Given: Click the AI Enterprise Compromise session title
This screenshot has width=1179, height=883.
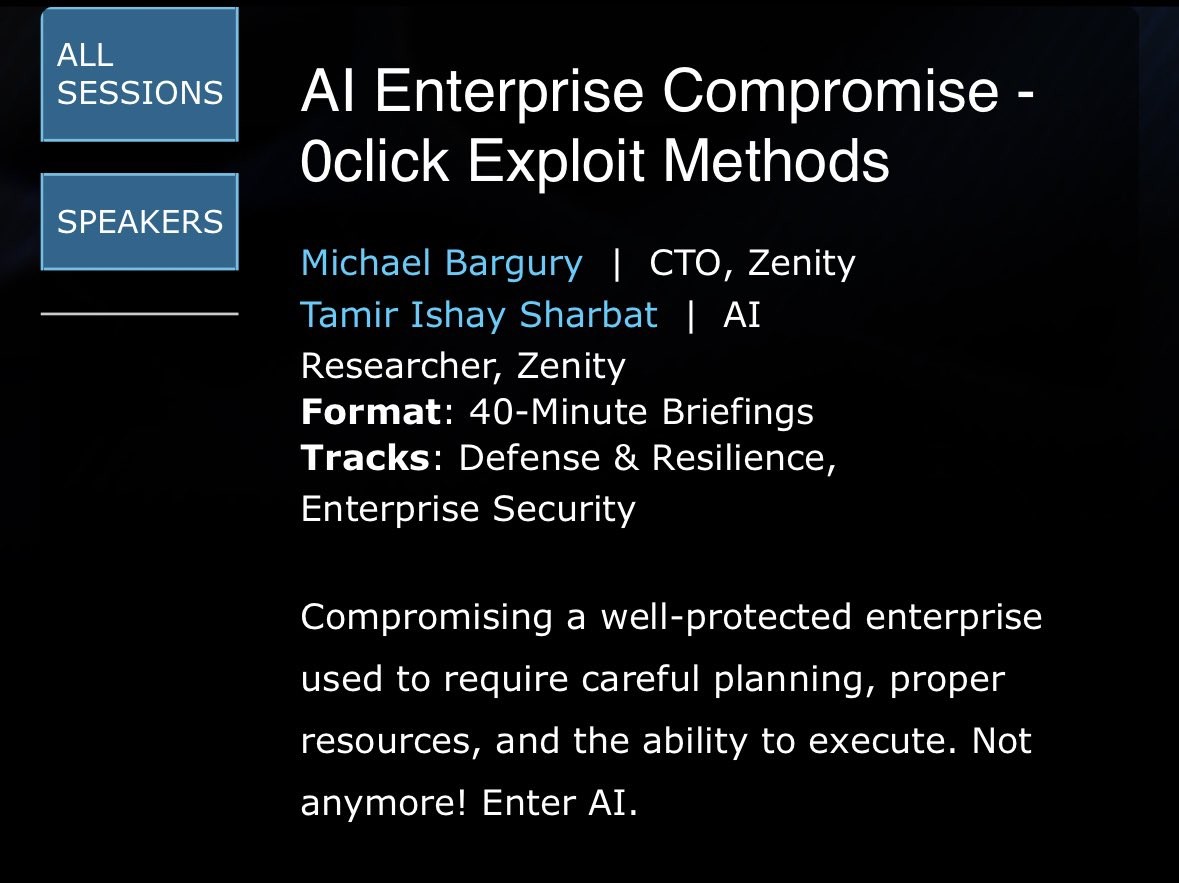Looking at the screenshot, I should 668,126.
